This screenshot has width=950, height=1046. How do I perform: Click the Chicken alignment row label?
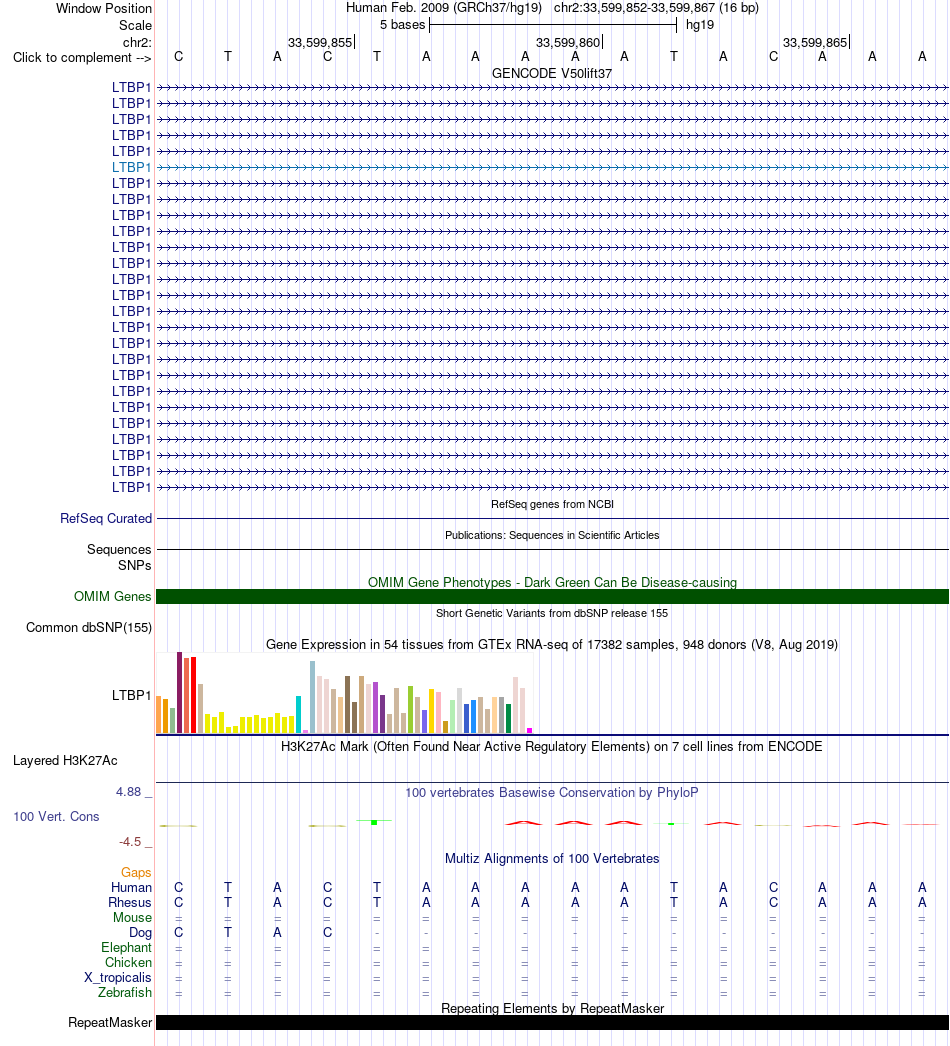tap(128, 963)
